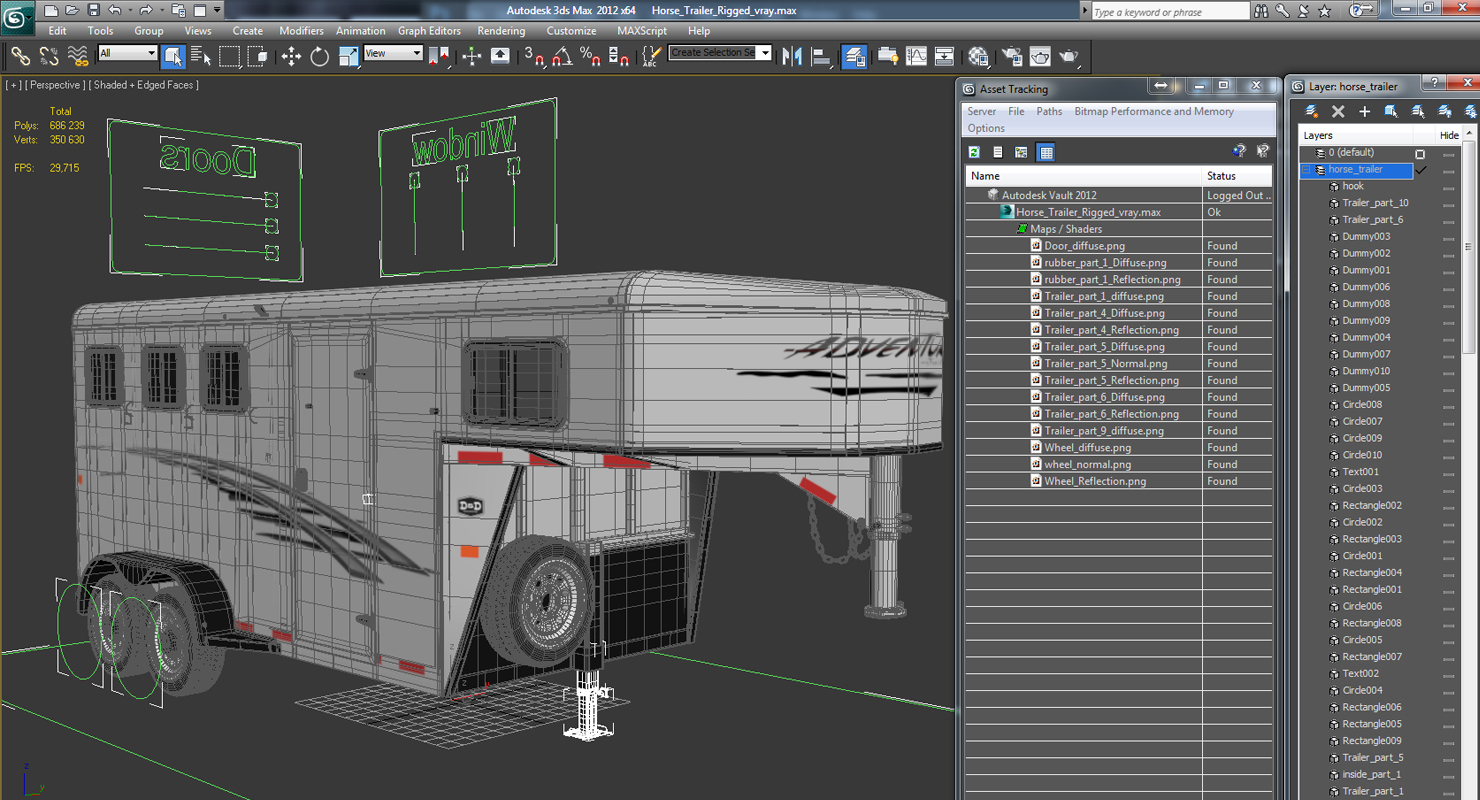The image size is (1480, 800).
Task: Open the redo history dropdown arrow
Action: [x=160, y=10]
